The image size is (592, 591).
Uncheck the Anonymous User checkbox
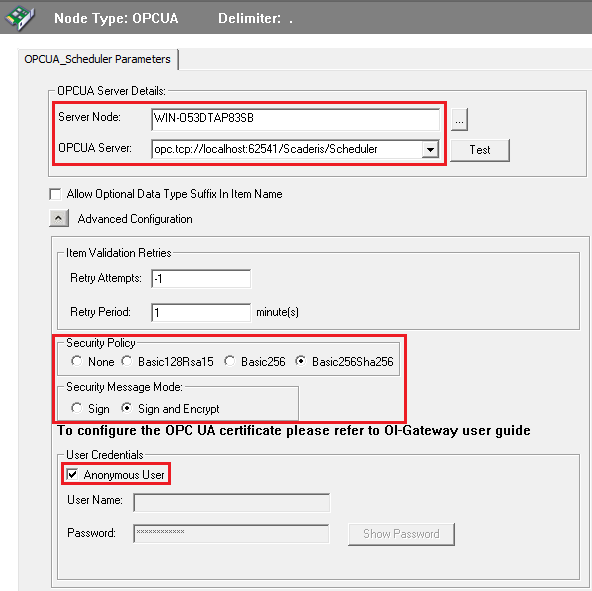(x=72, y=474)
